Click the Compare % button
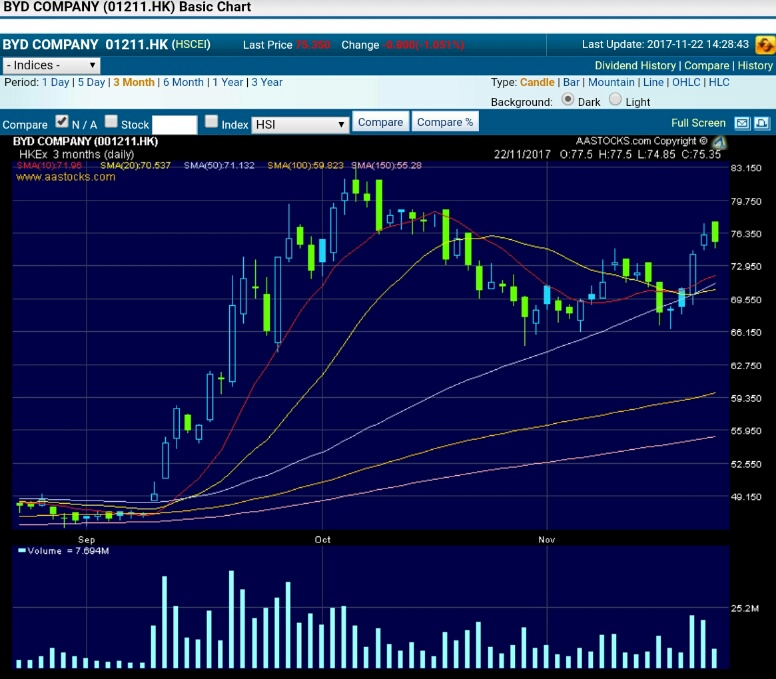Image resolution: width=776 pixels, height=679 pixels. point(444,122)
